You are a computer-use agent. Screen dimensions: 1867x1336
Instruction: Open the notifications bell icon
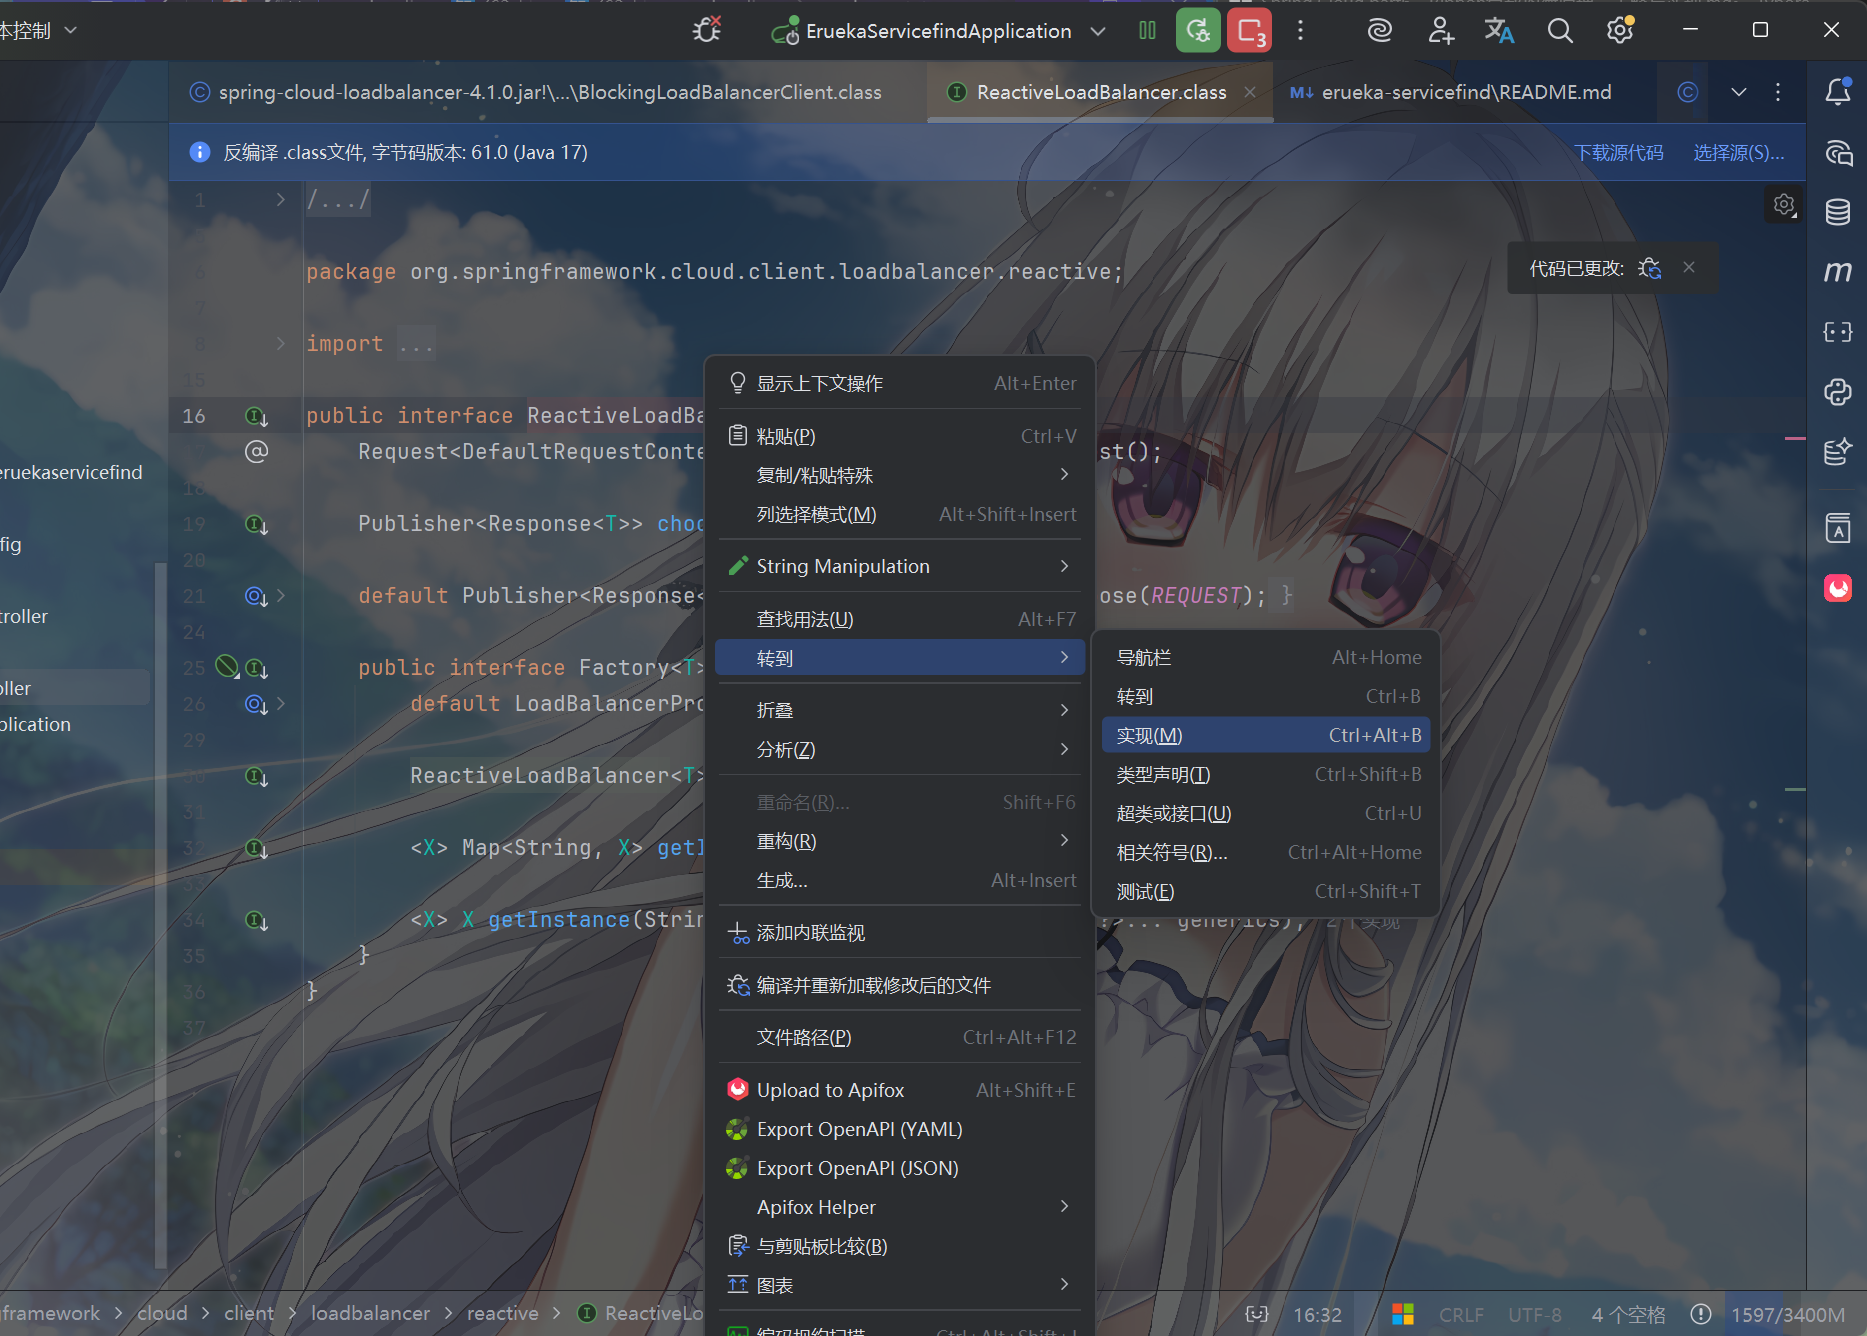pos(1838,92)
